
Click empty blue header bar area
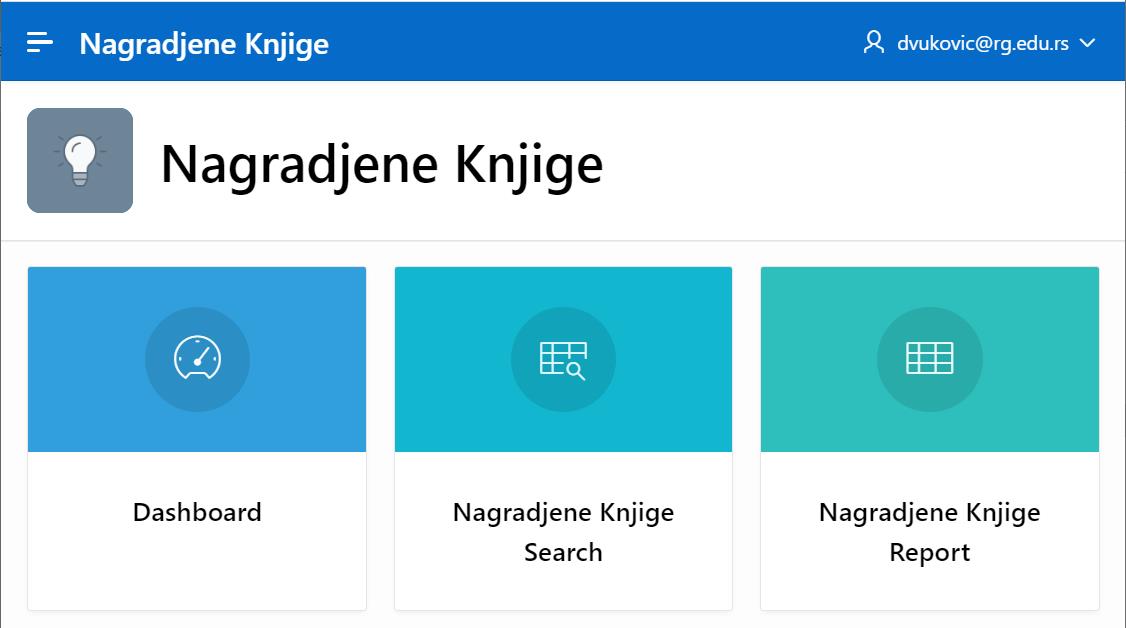pyautogui.click(x=600, y=42)
